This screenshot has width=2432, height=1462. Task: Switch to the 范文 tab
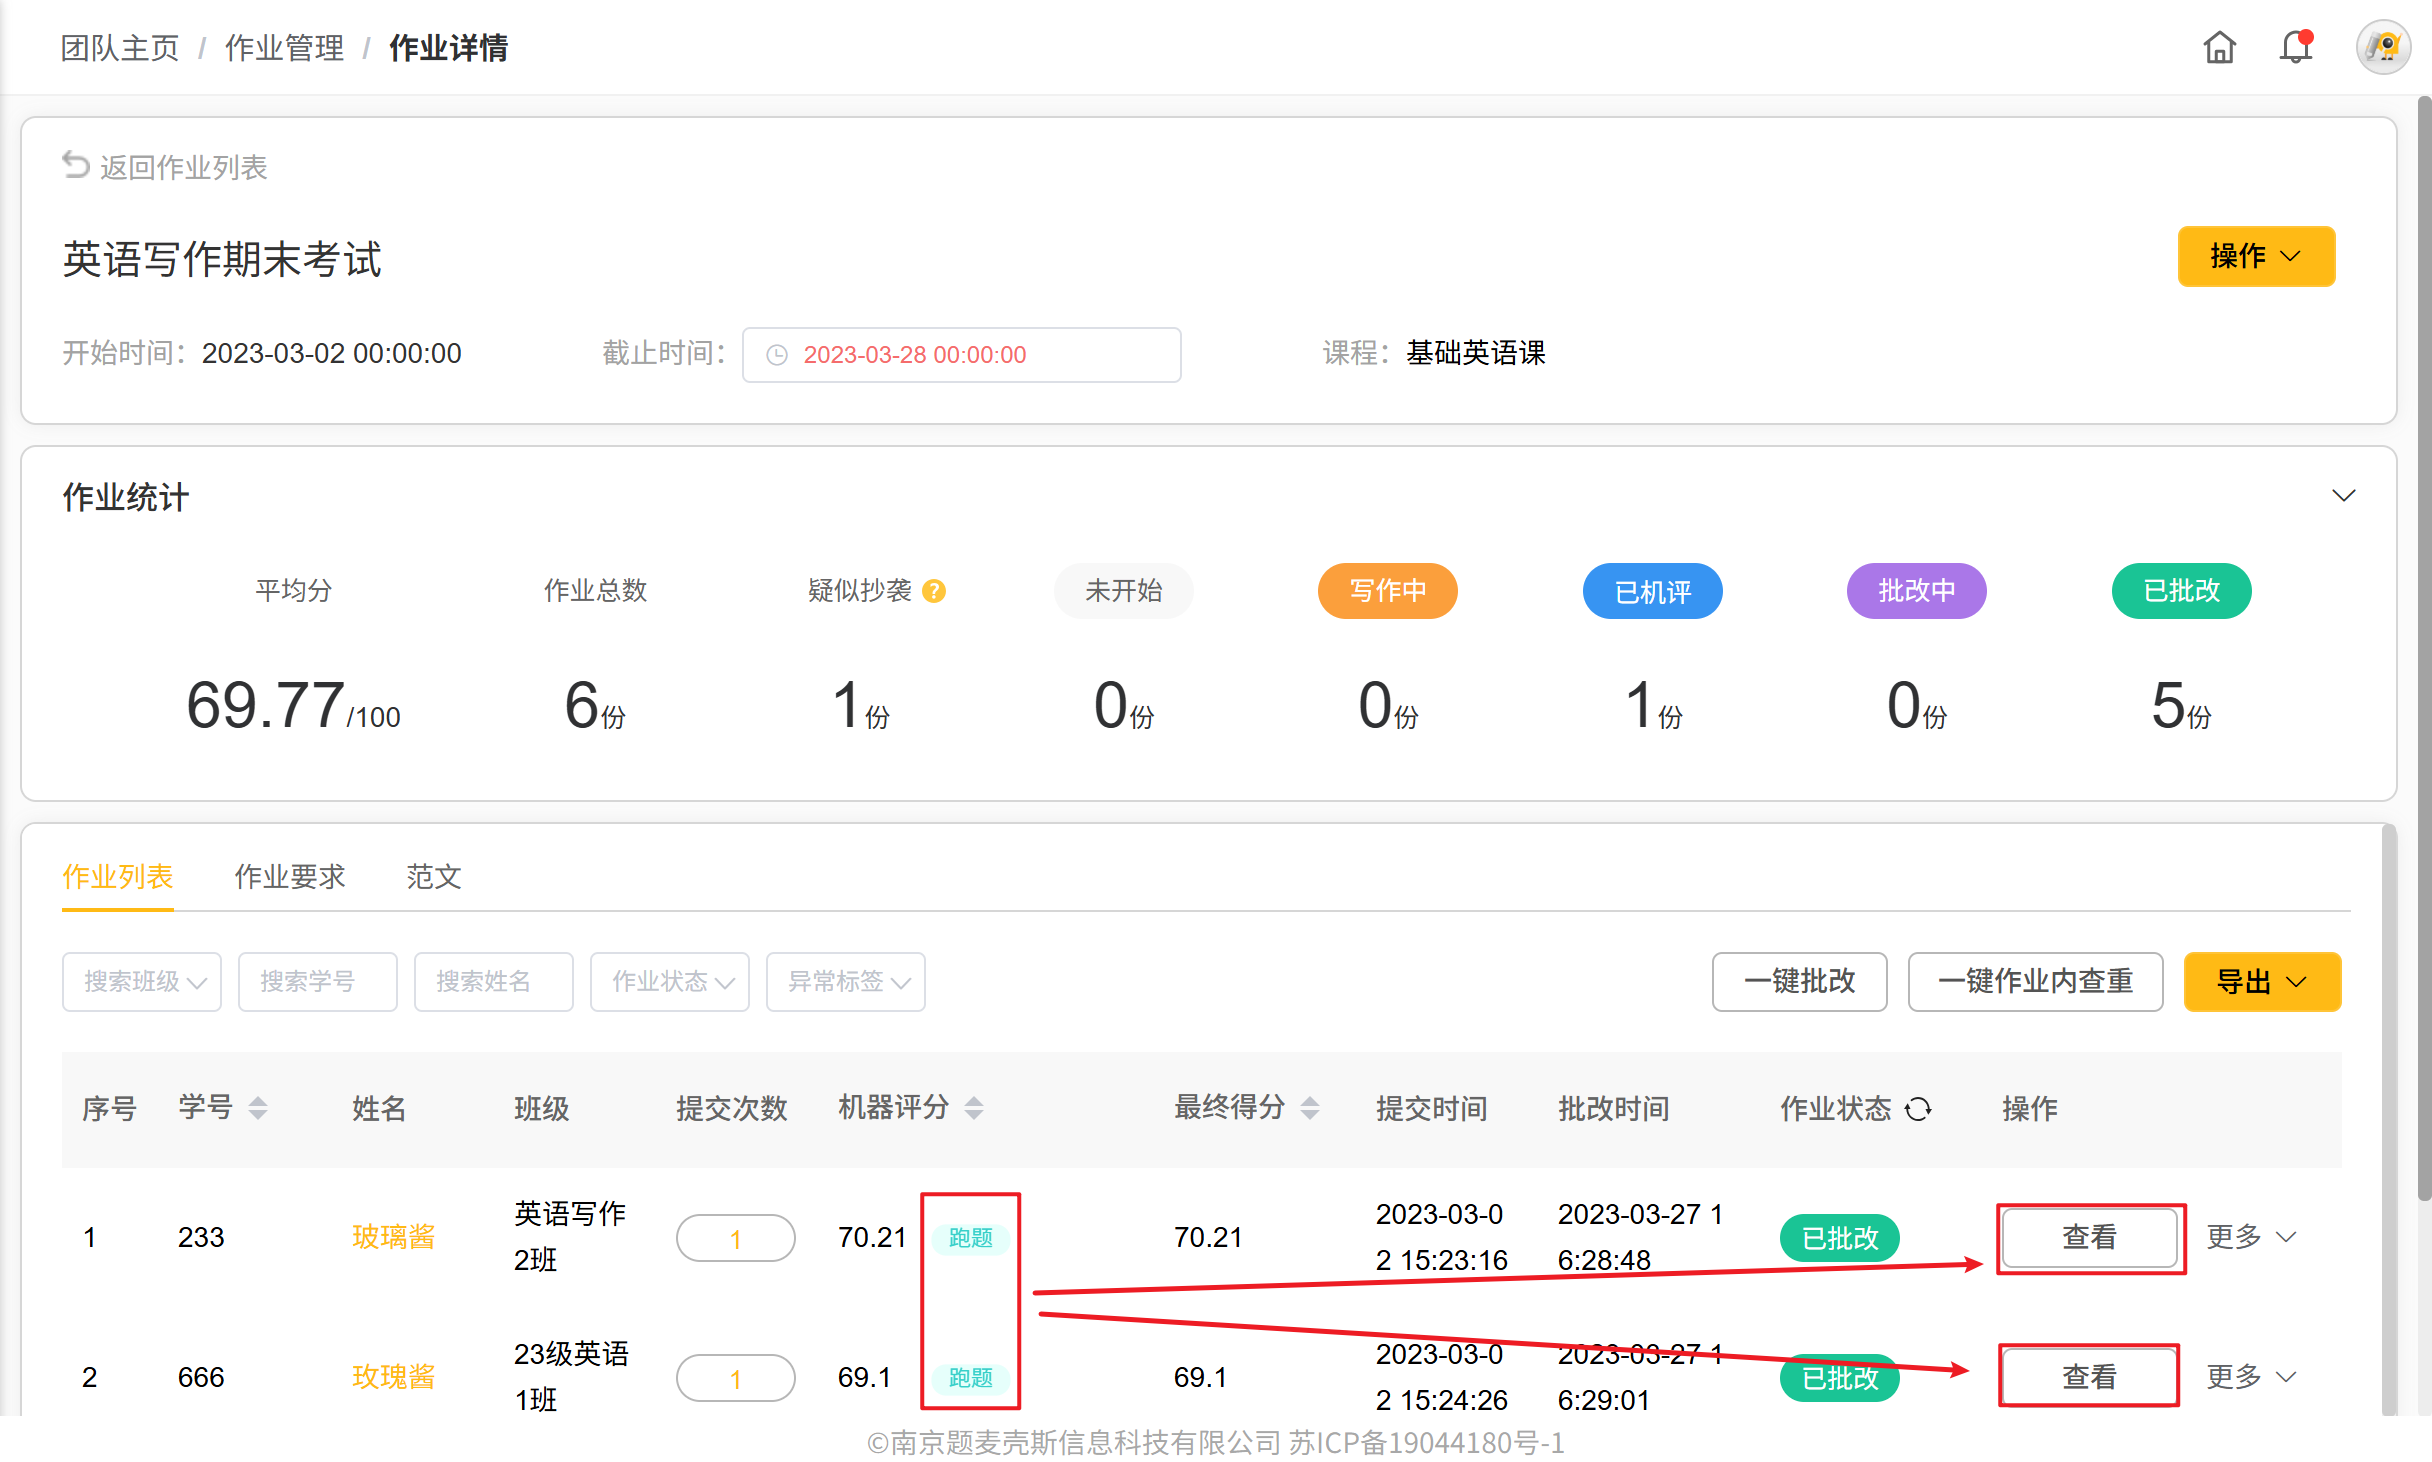433,877
